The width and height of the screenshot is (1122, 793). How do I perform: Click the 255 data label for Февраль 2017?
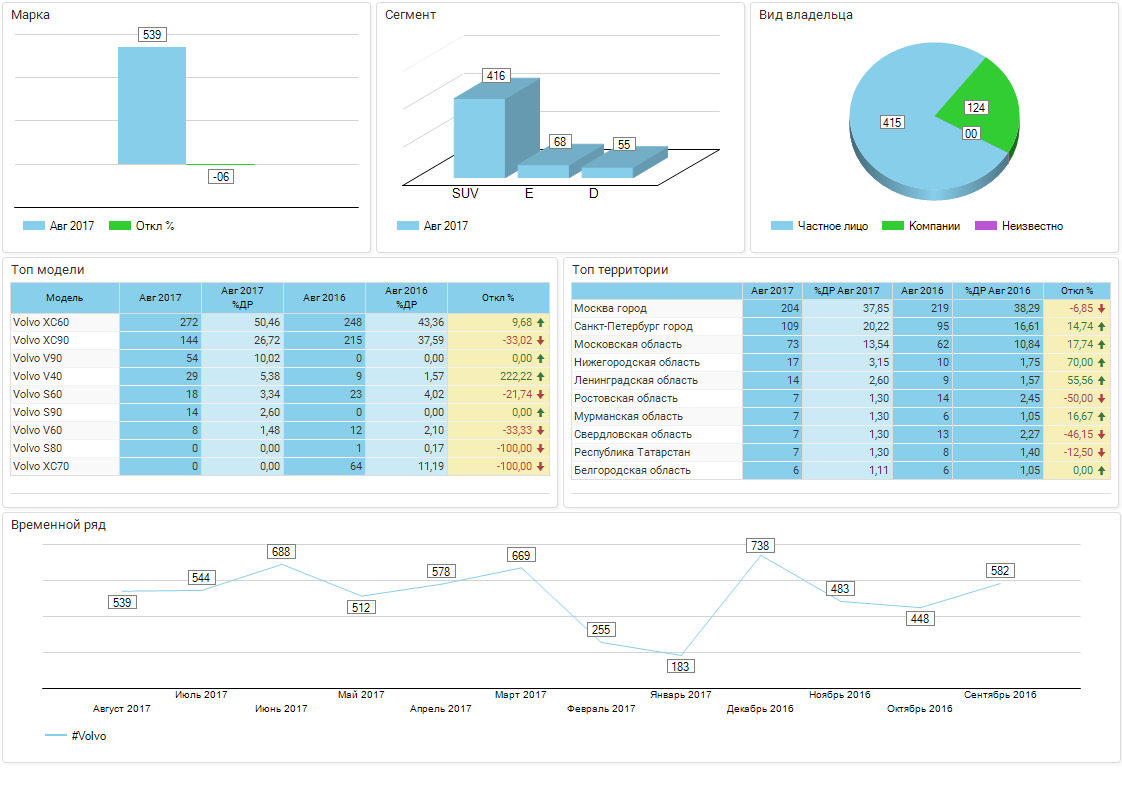tap(601, 630)
